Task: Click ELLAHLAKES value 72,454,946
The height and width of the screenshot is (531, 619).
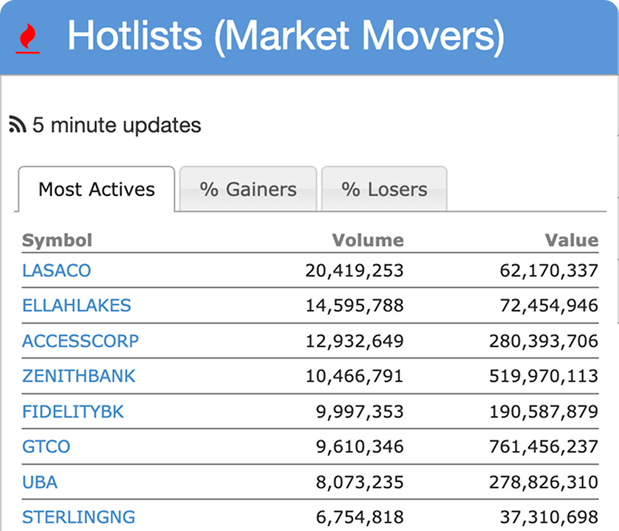Action: [x=549, y=306]
